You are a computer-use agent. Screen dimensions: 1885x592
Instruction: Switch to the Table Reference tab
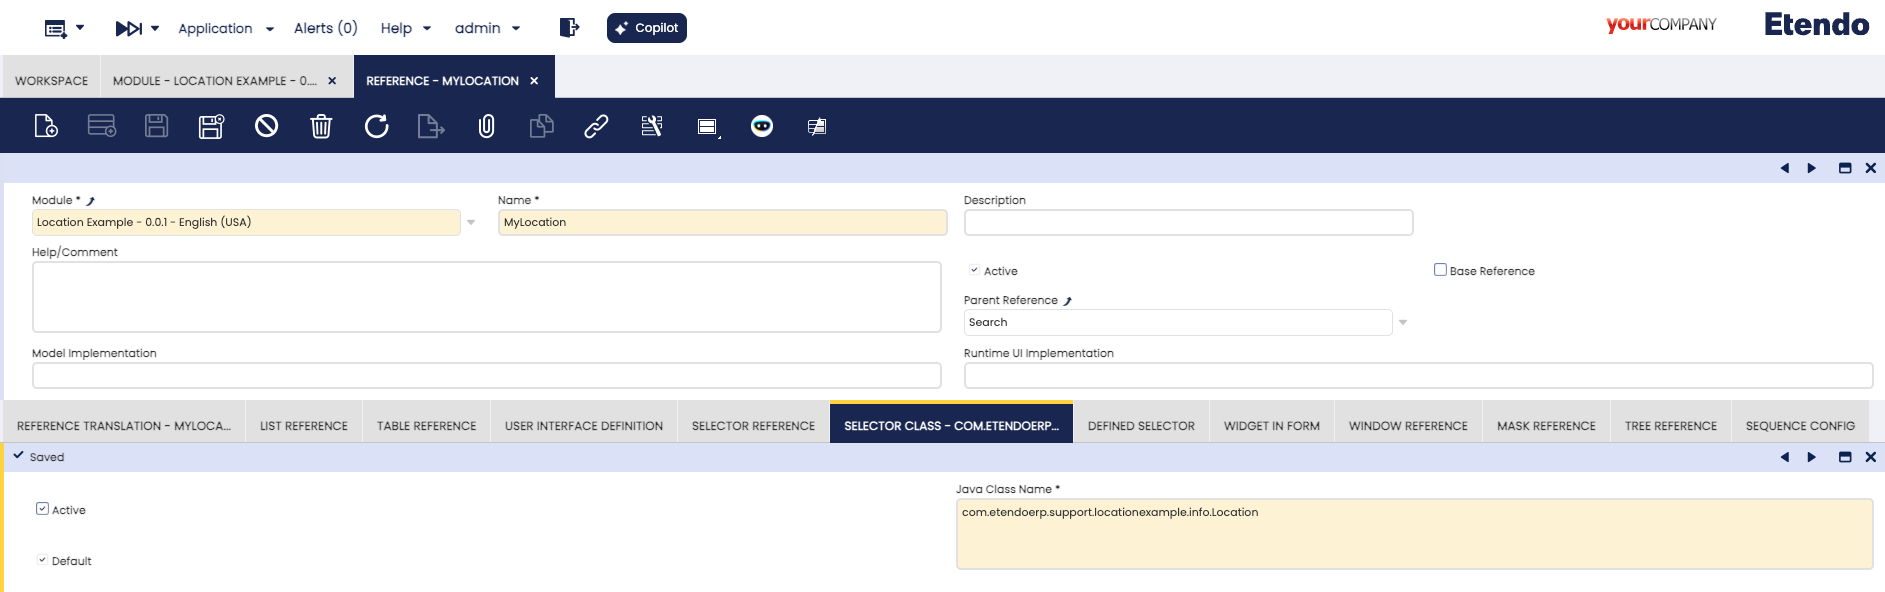[426, 426]
